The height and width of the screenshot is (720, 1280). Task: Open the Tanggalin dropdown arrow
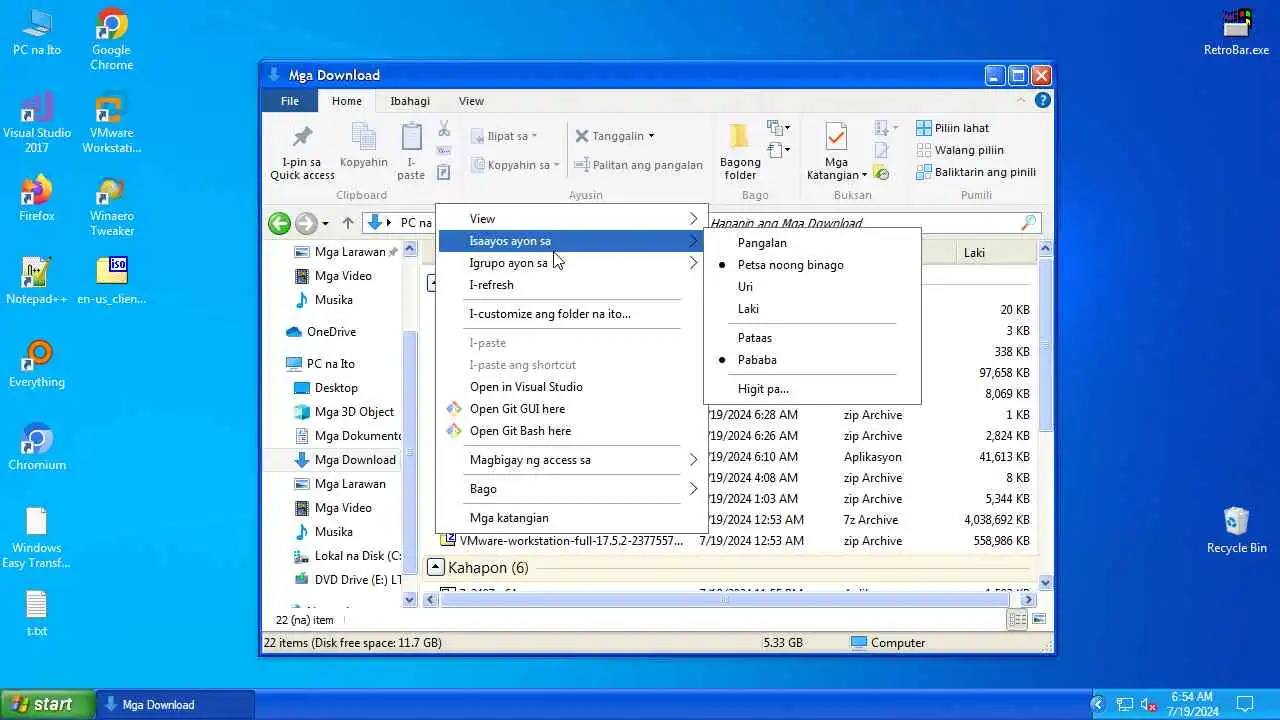651,136
